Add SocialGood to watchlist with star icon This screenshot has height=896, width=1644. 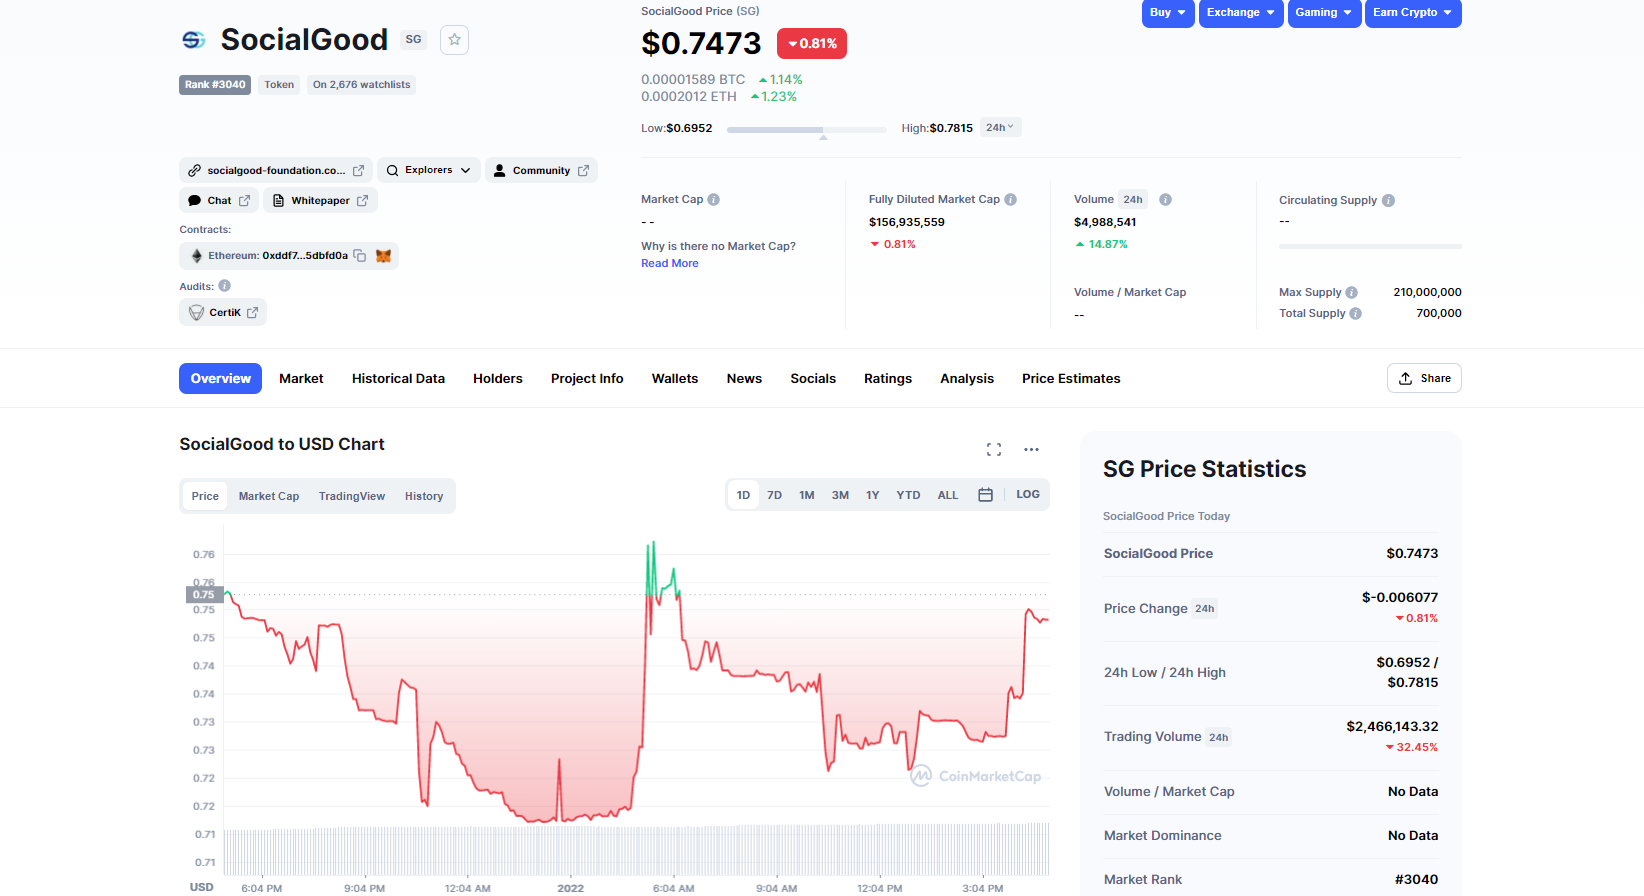(x=454, y=40)
